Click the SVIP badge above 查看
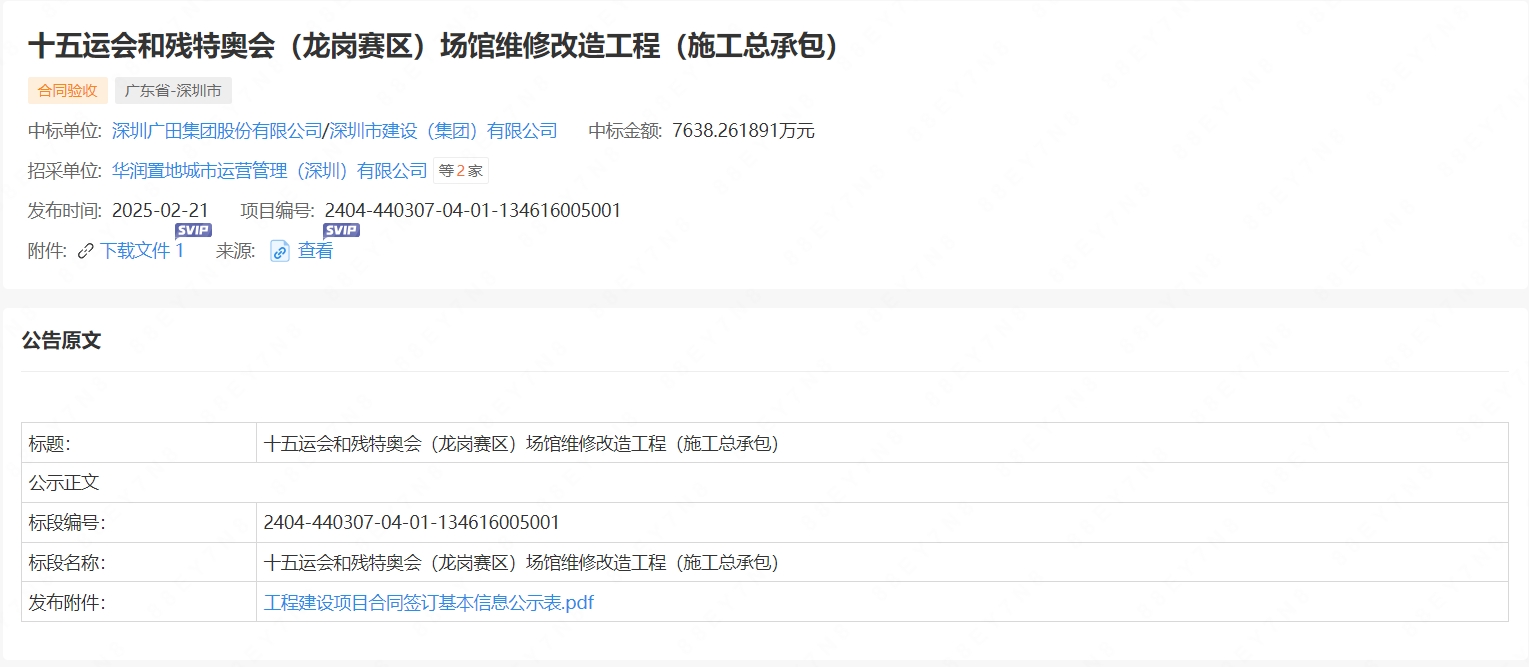This screenshot has height=667, width=1529. tap(341, 230)
